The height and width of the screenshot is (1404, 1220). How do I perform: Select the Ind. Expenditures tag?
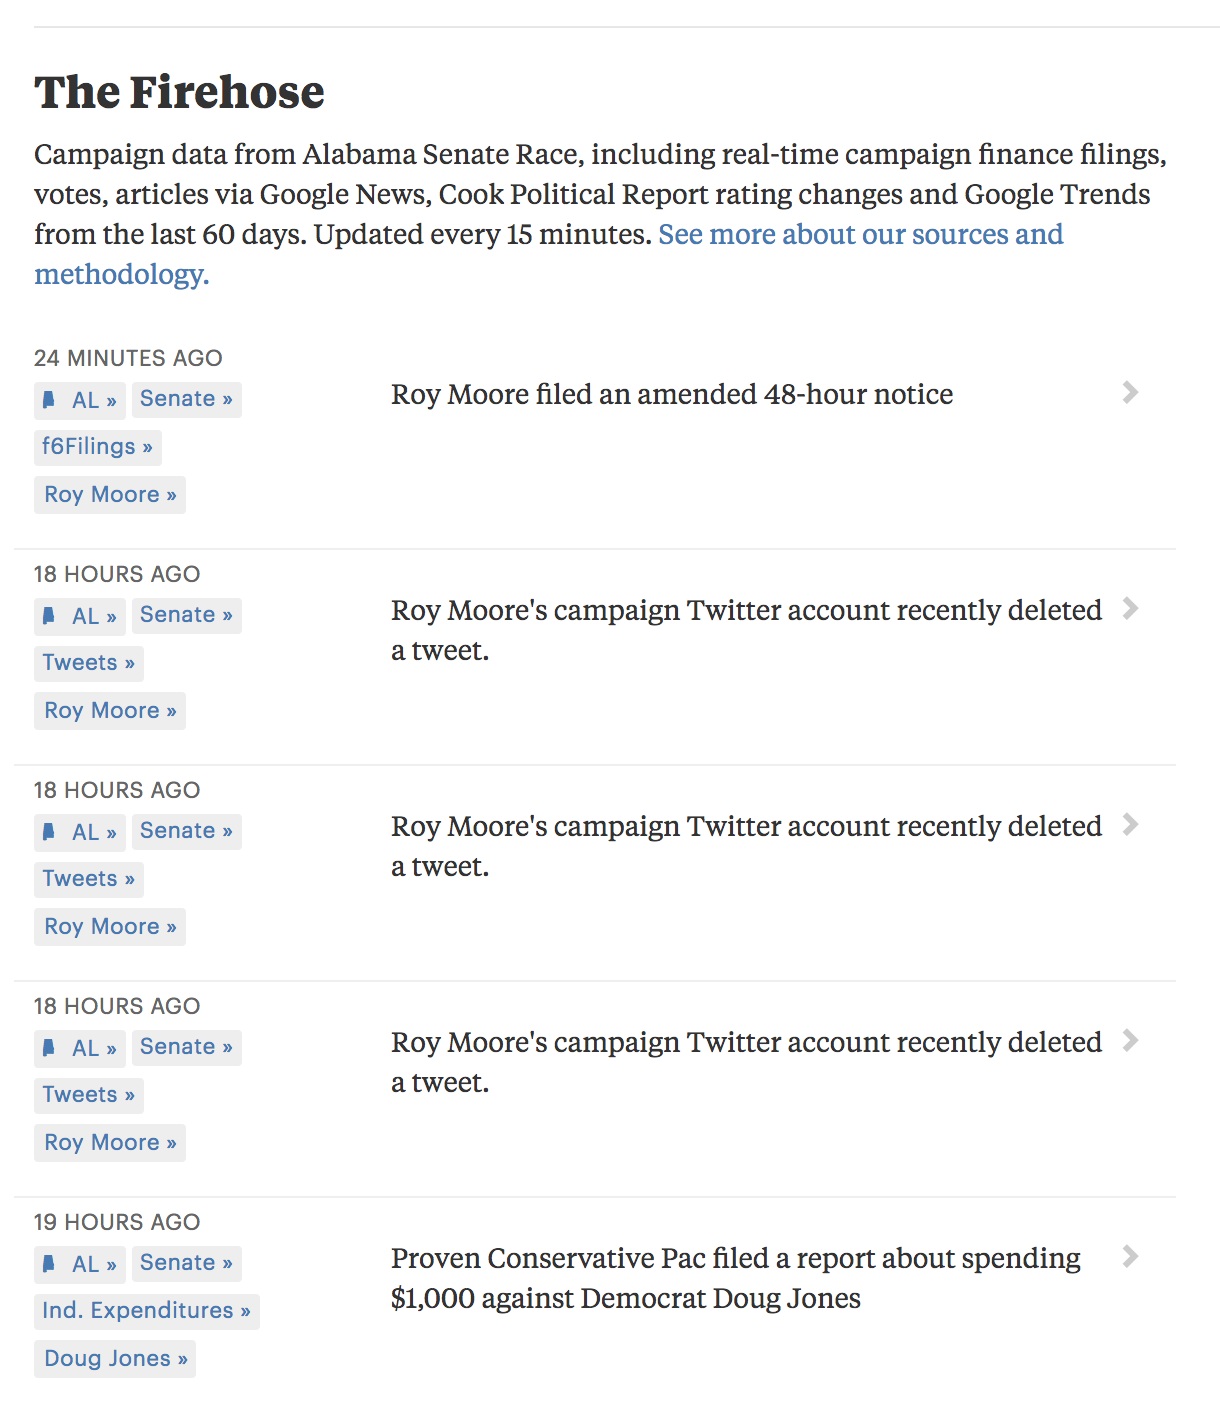[146, 1311]
